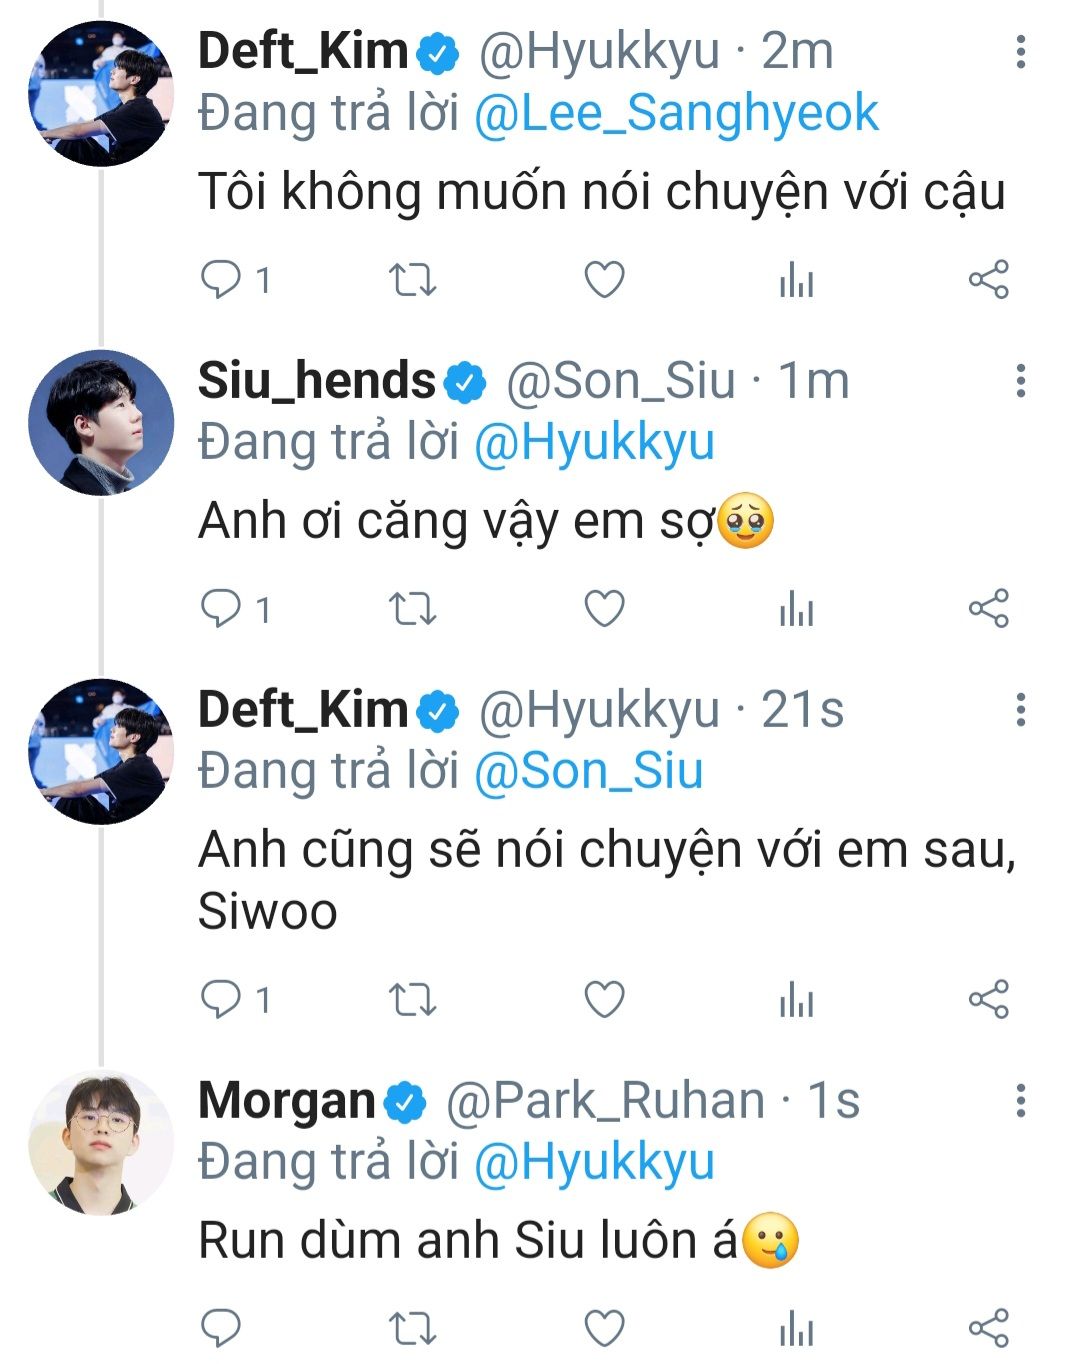Open the @Son_Siu mention link

(x=588, y=771)
